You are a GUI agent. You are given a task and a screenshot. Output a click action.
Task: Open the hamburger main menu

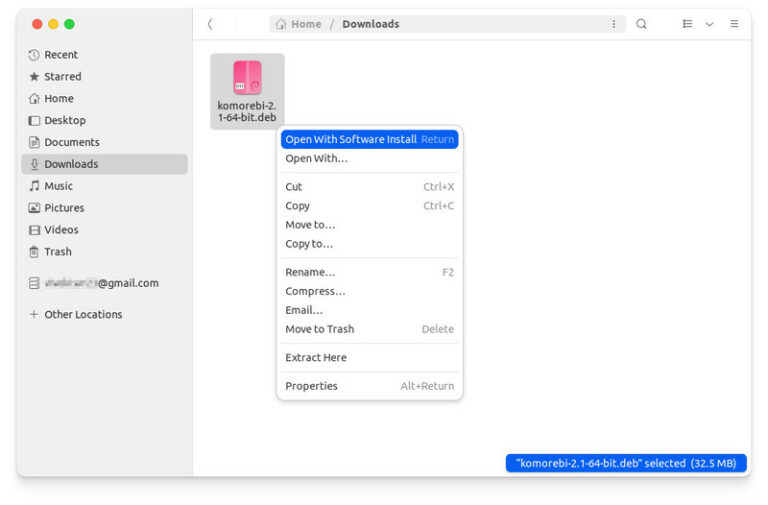click(734, 24)
